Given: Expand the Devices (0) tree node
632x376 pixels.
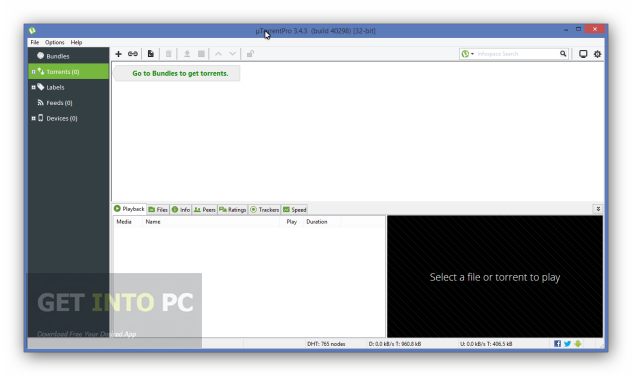Looking at the screenshot, I should pos(33,118).
